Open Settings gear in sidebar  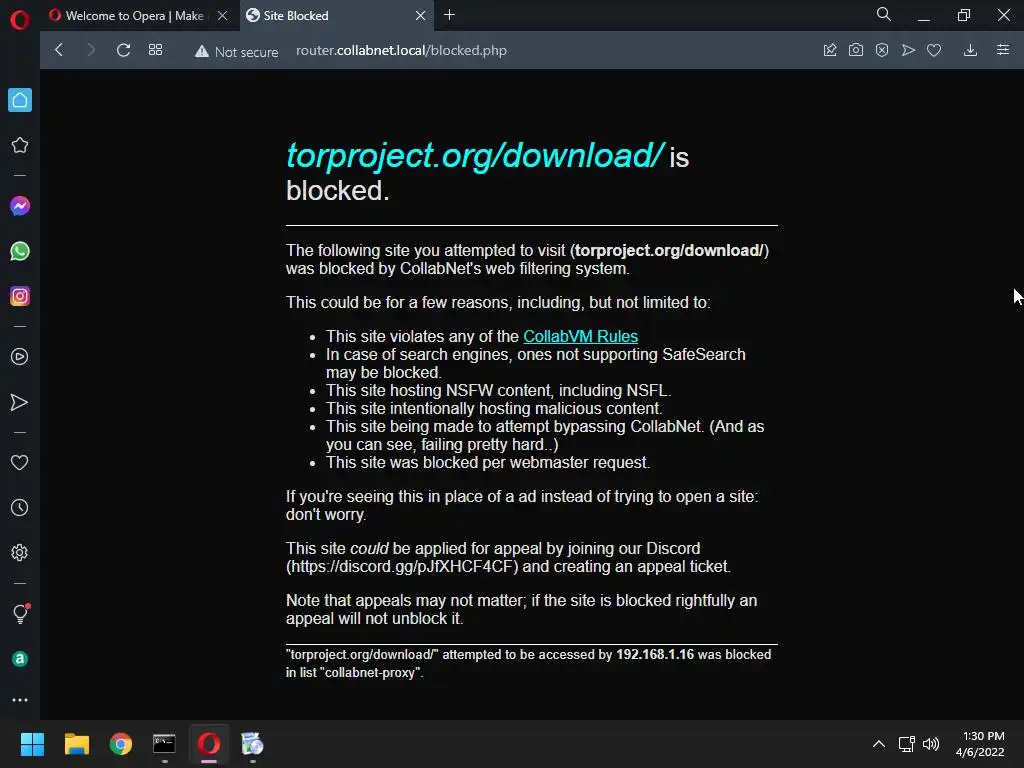click(x=20, y=552)
